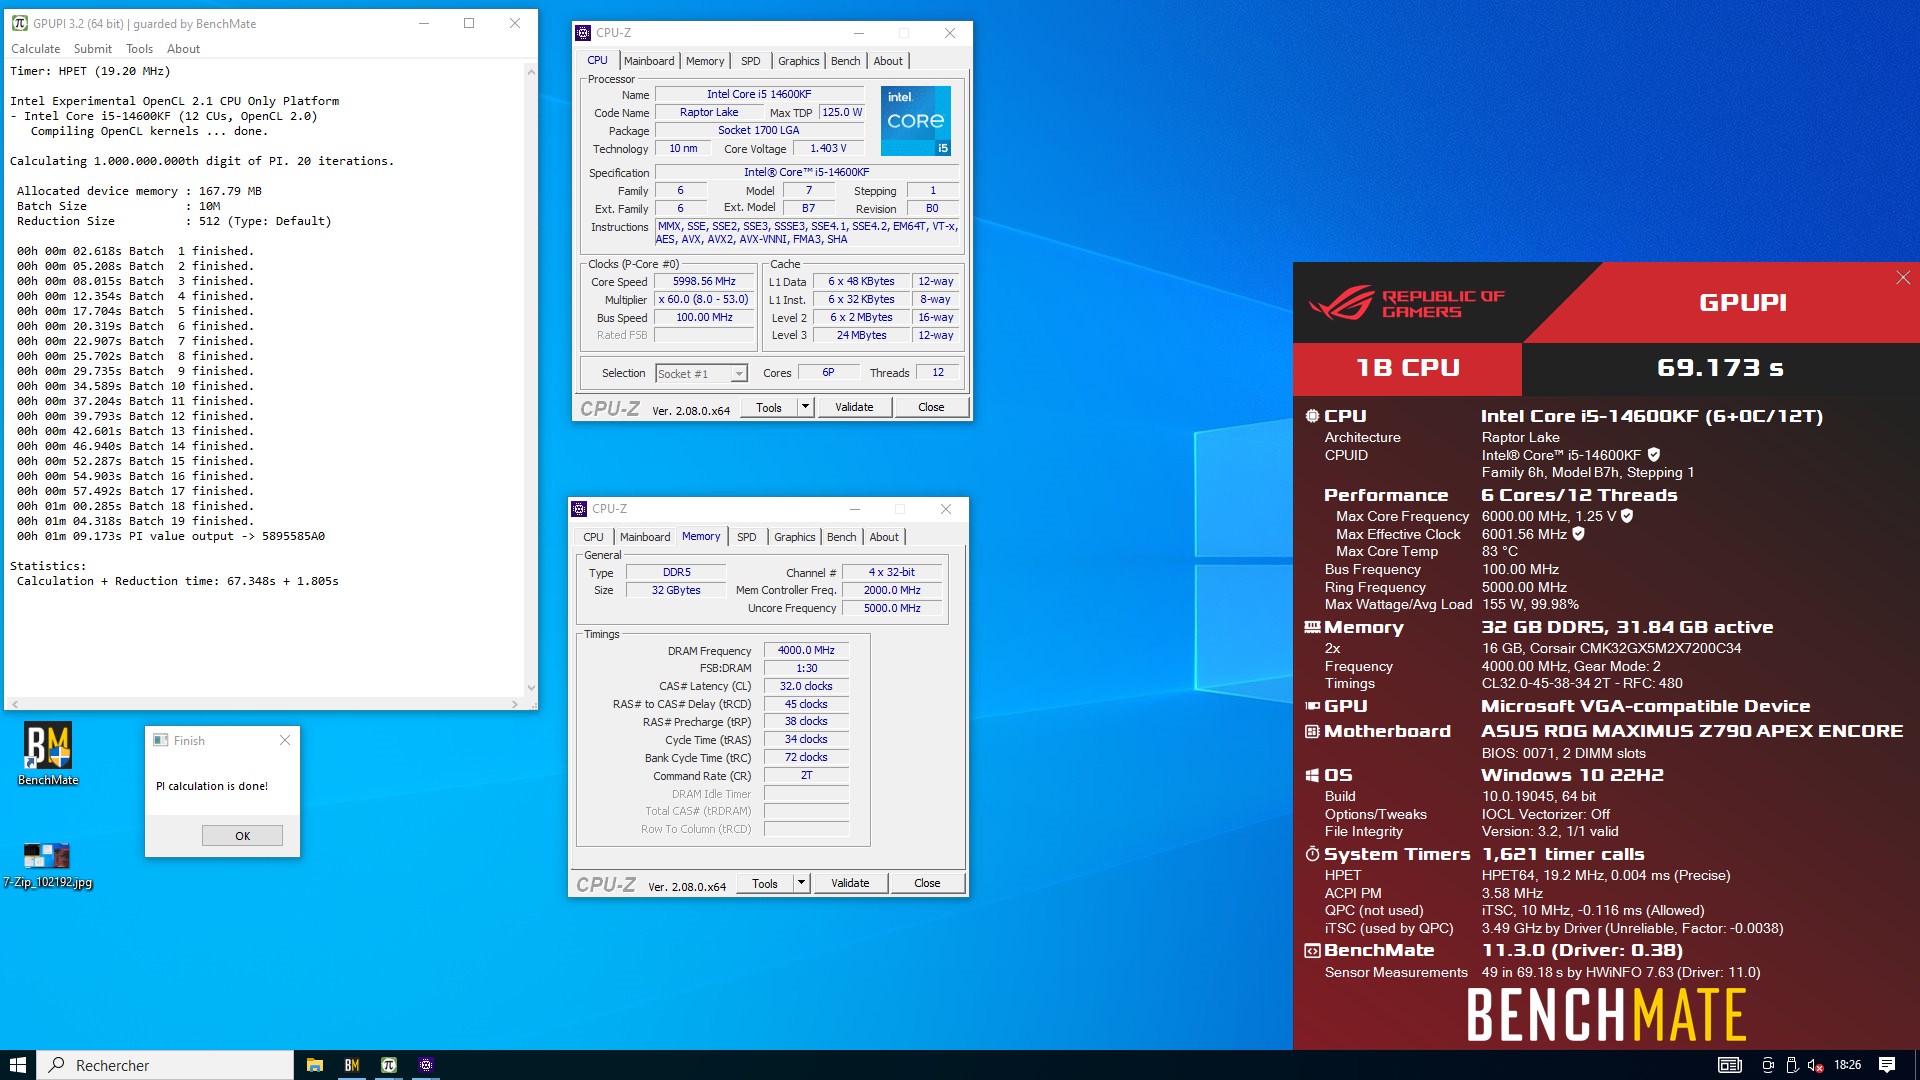Confirm the Finish dialog with OK
Viewport: 1920px width, 1080px height.
click(242, 836)
